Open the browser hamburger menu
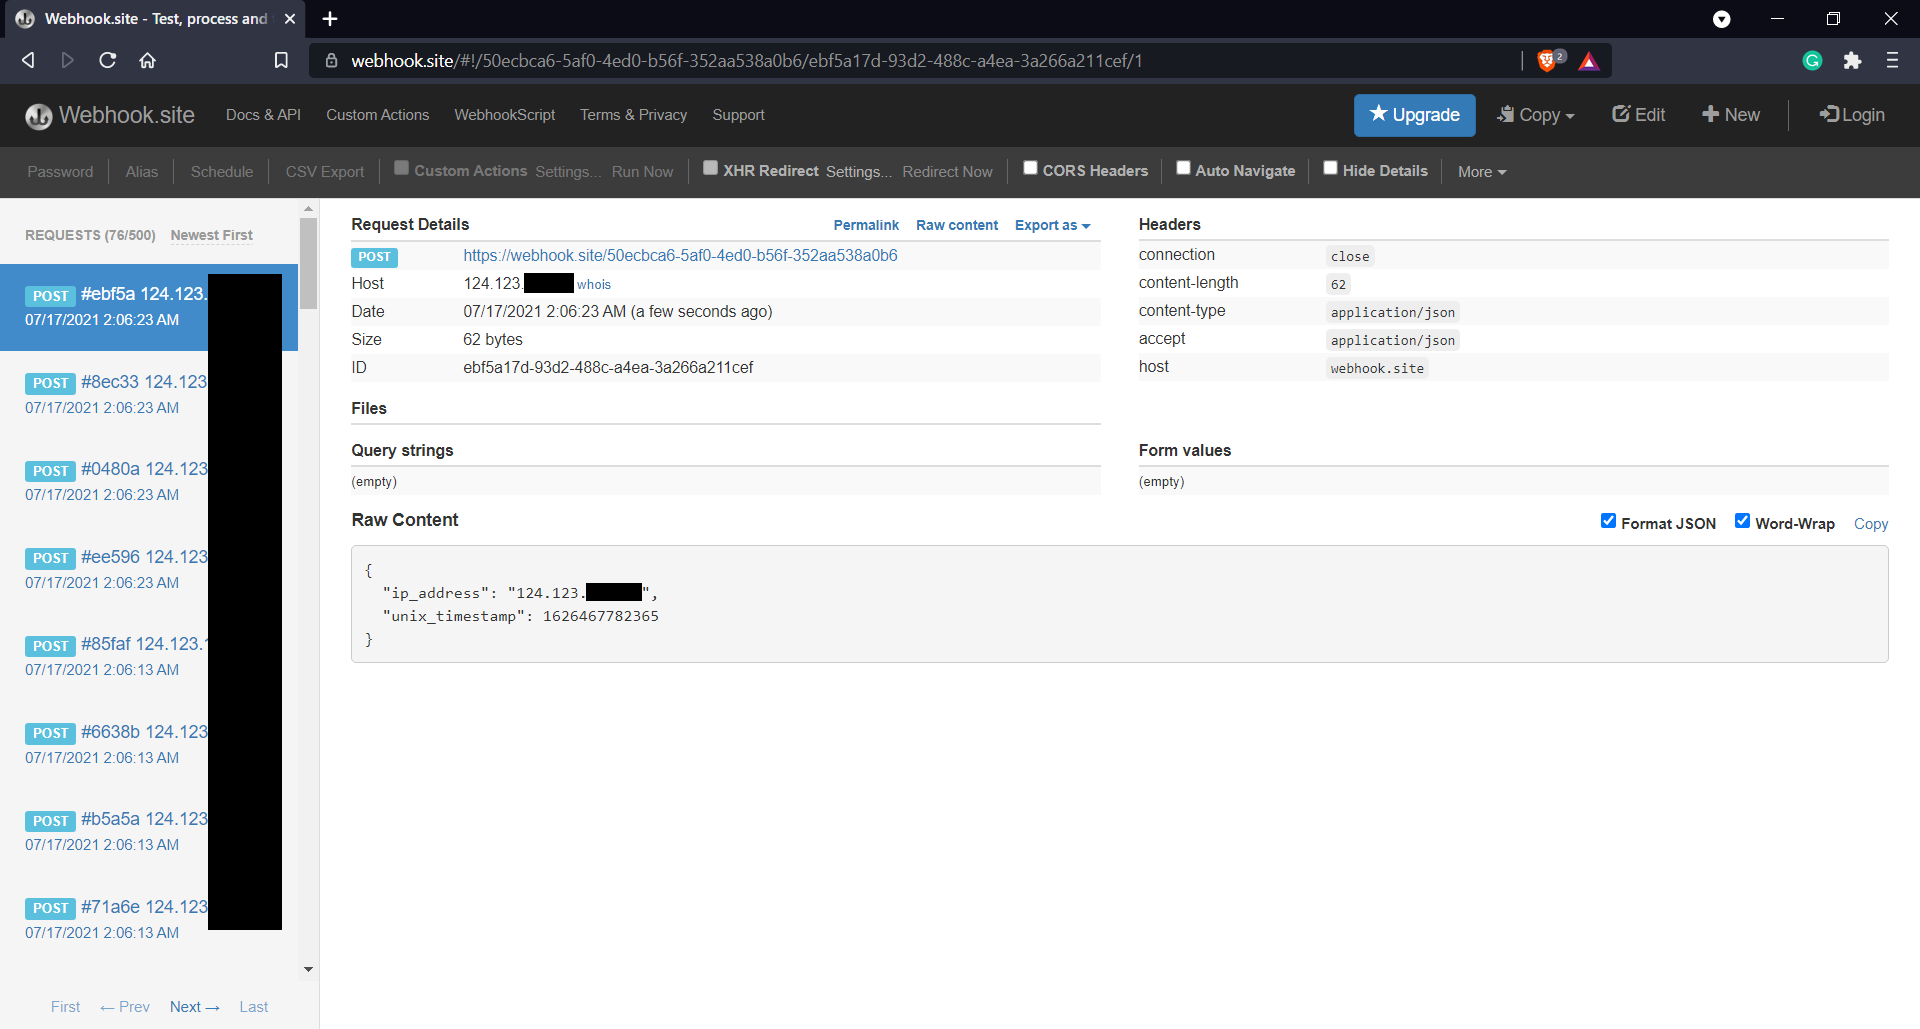Image resolution: width=1920 pixels, height=1029 pixels. tap(1892, 60)
